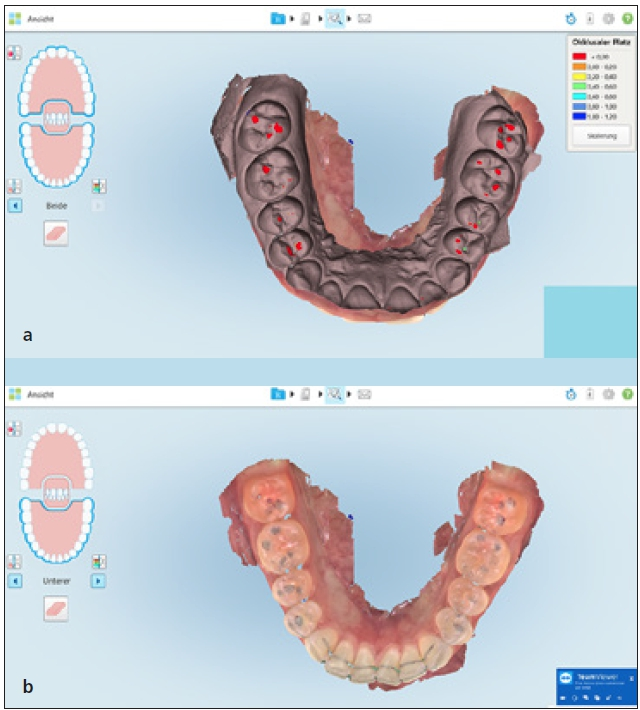640x710 pixels.
Task: Click the Ansicht menu in bottom panel
Action: click(x=40, y=394)
